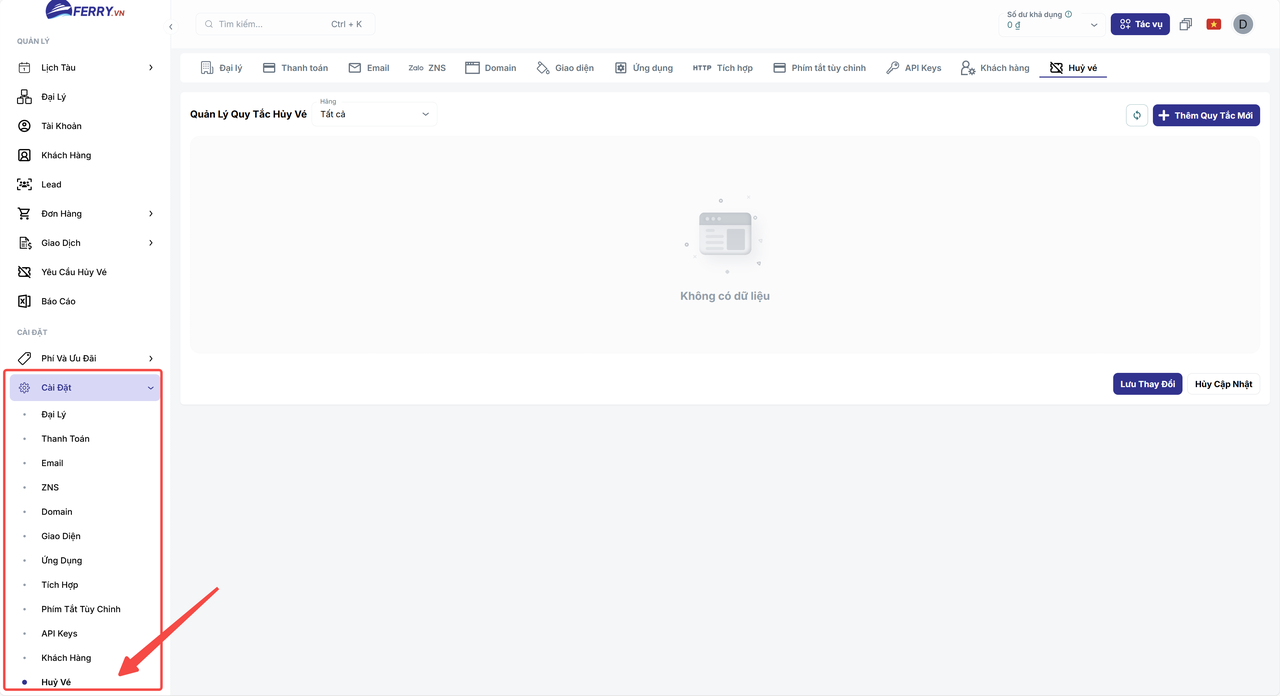Expand the Giao Dịch sidebar menu
Screen dimensions: 1280x696
point(85,243)
